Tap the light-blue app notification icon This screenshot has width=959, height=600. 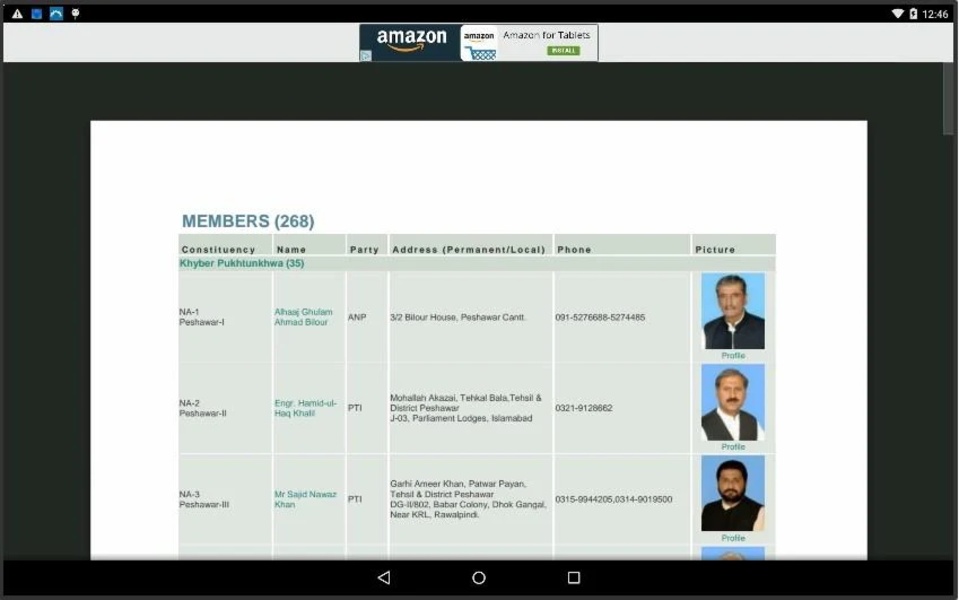click(x=56, y=13)
